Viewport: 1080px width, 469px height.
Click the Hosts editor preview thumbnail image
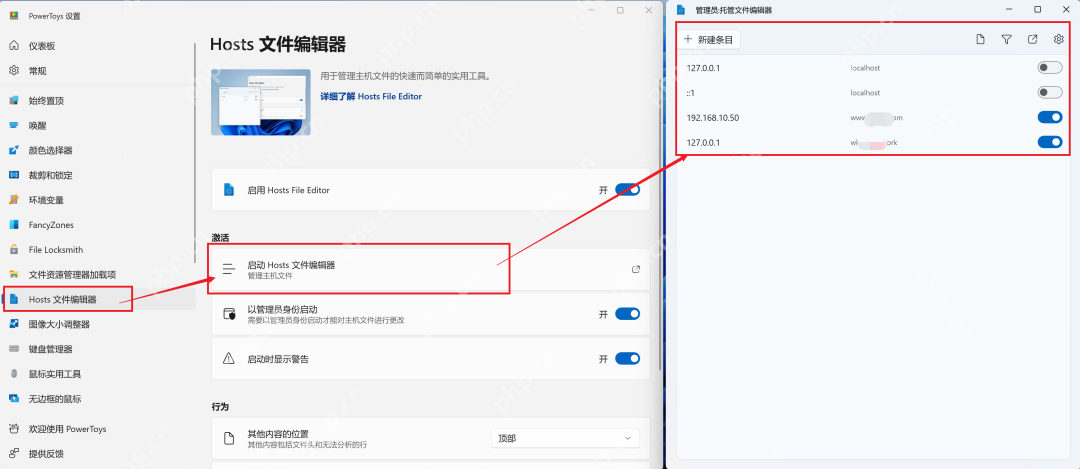click(x=260, y=102)
